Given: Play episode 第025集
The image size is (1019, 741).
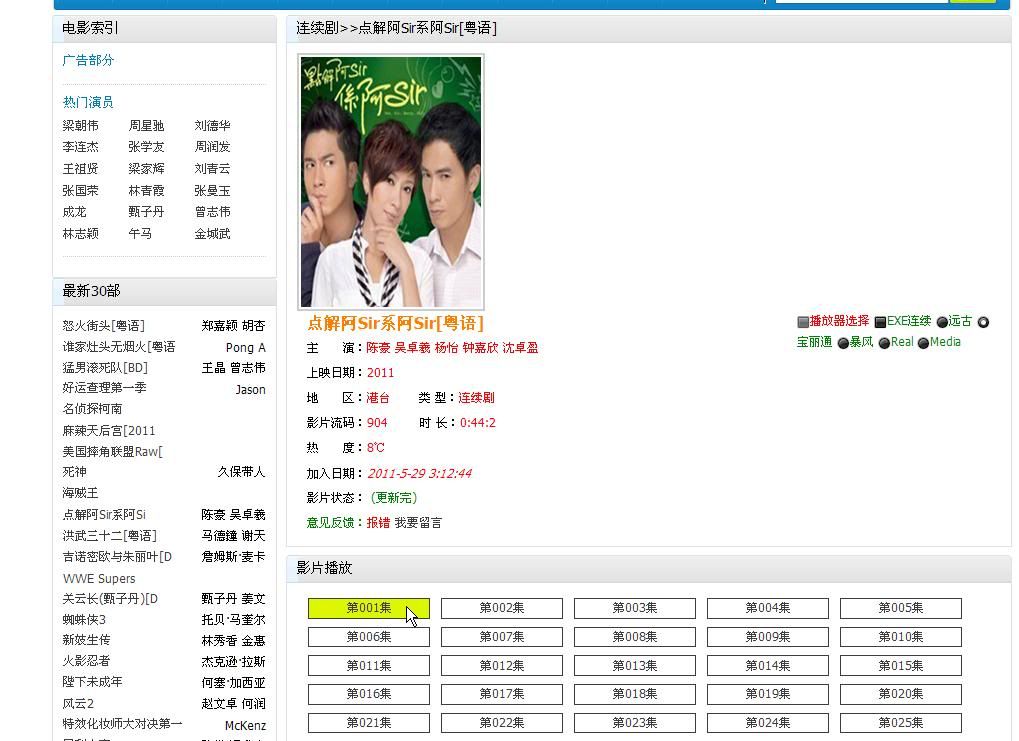Looking at the screenshot, I should [900, 723].
